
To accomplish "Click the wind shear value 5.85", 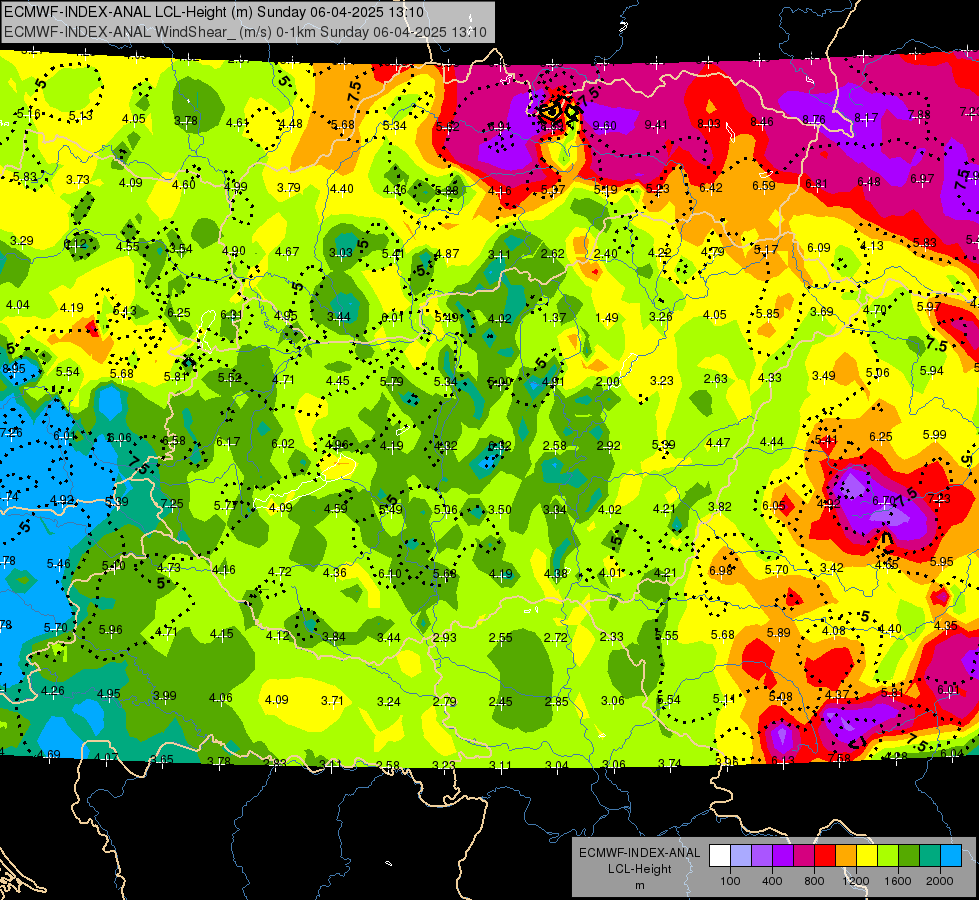I will pos(767,314).
